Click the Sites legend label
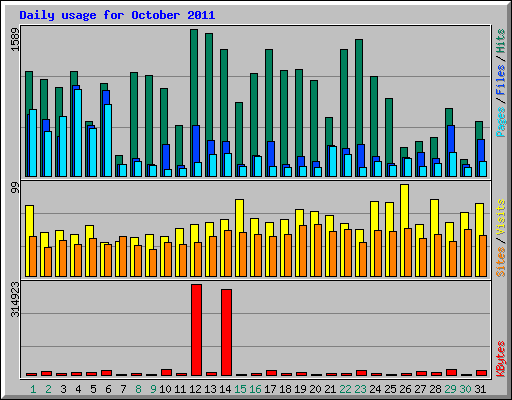 (501, 262)
